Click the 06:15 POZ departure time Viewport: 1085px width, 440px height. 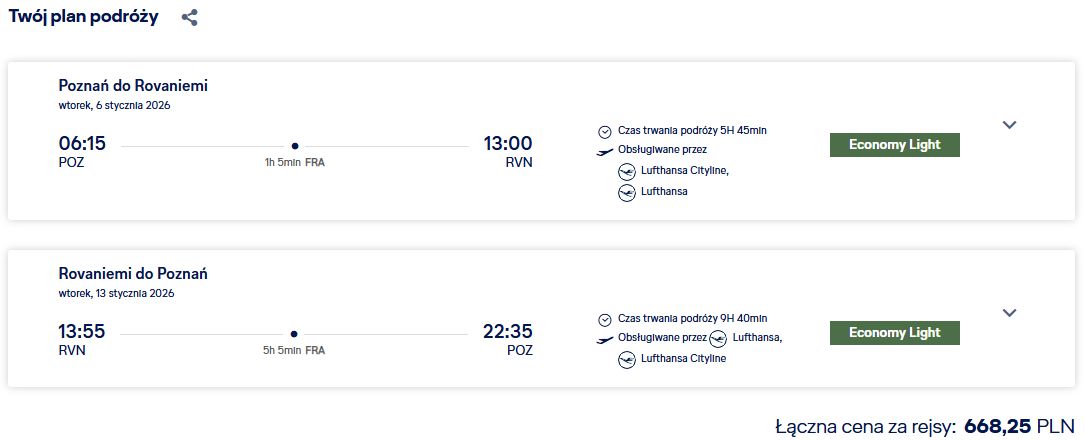click(82, 143)
